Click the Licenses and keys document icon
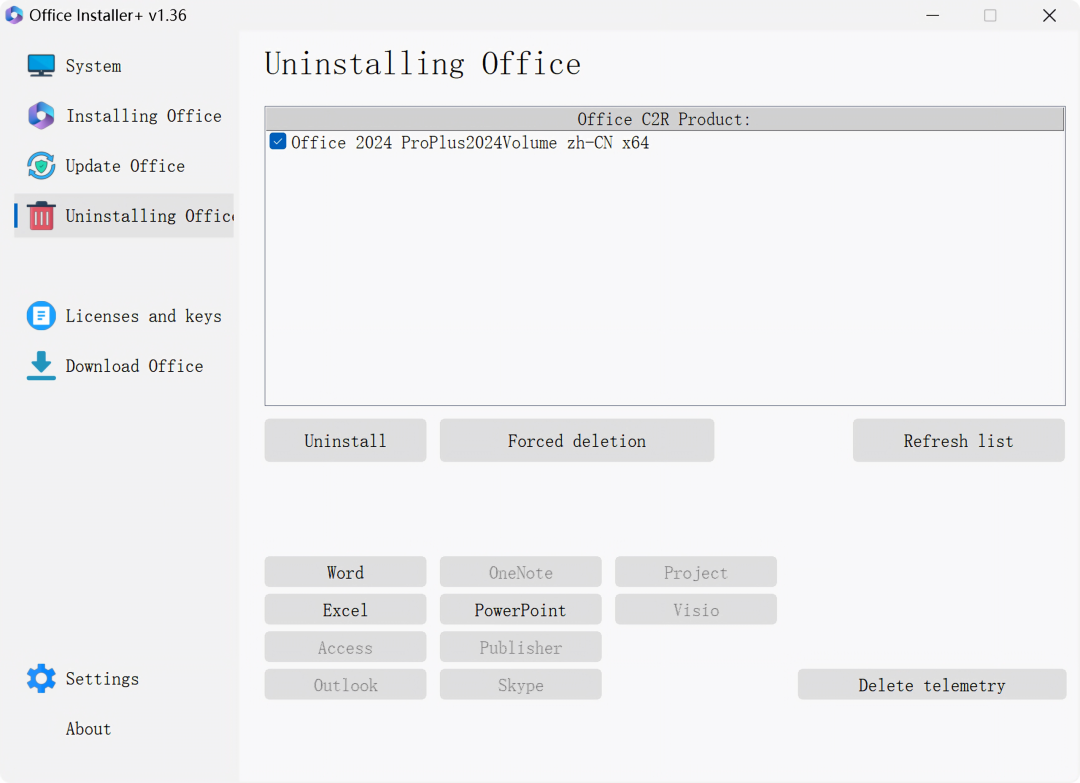The height and width of the screenshot is (783, 1080). pyautogui.click(x=41, y=316)
